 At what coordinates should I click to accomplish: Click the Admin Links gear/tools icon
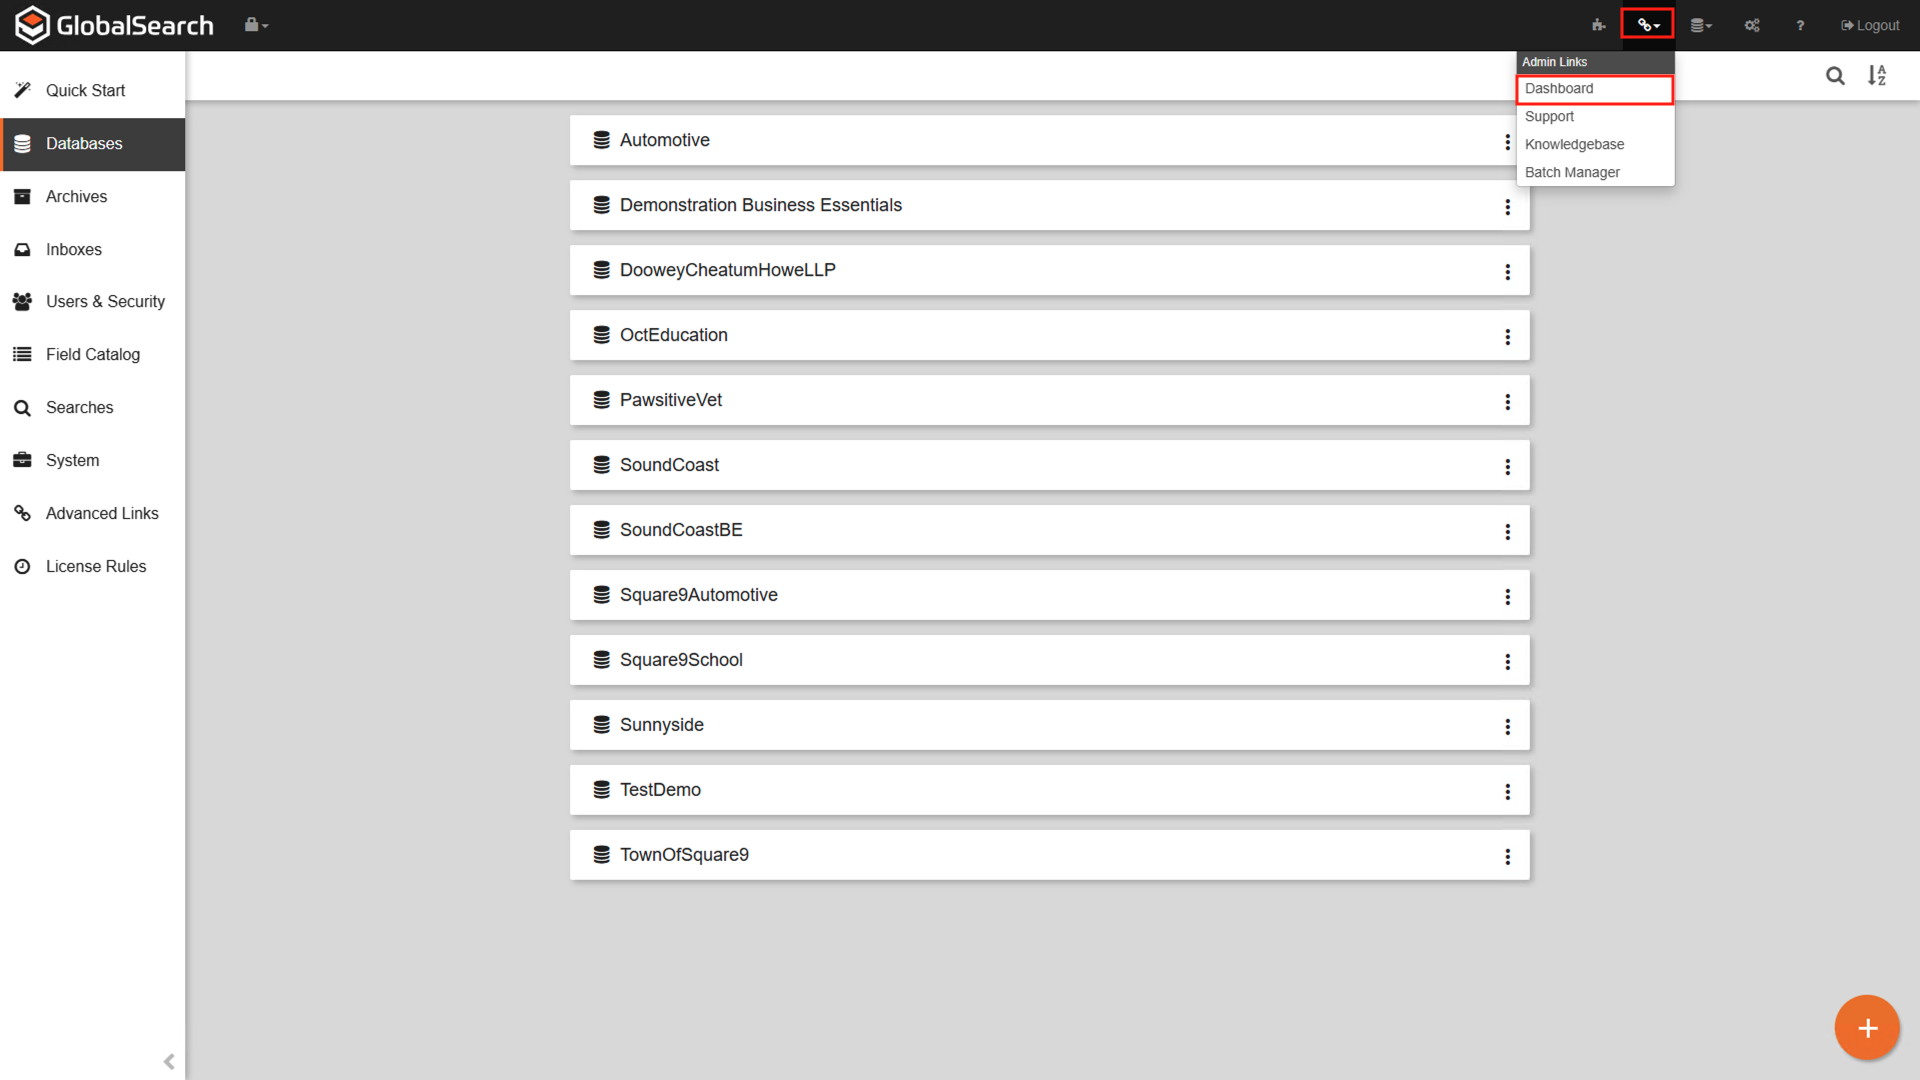[1647, 24]
